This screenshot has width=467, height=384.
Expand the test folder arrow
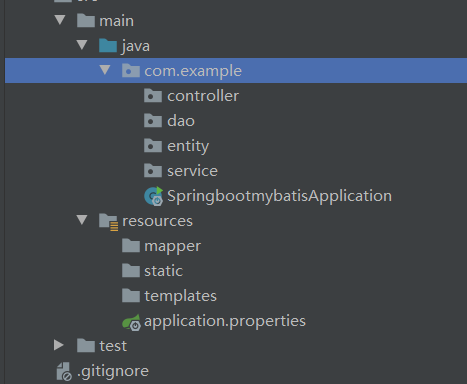(x=59, y=345)
